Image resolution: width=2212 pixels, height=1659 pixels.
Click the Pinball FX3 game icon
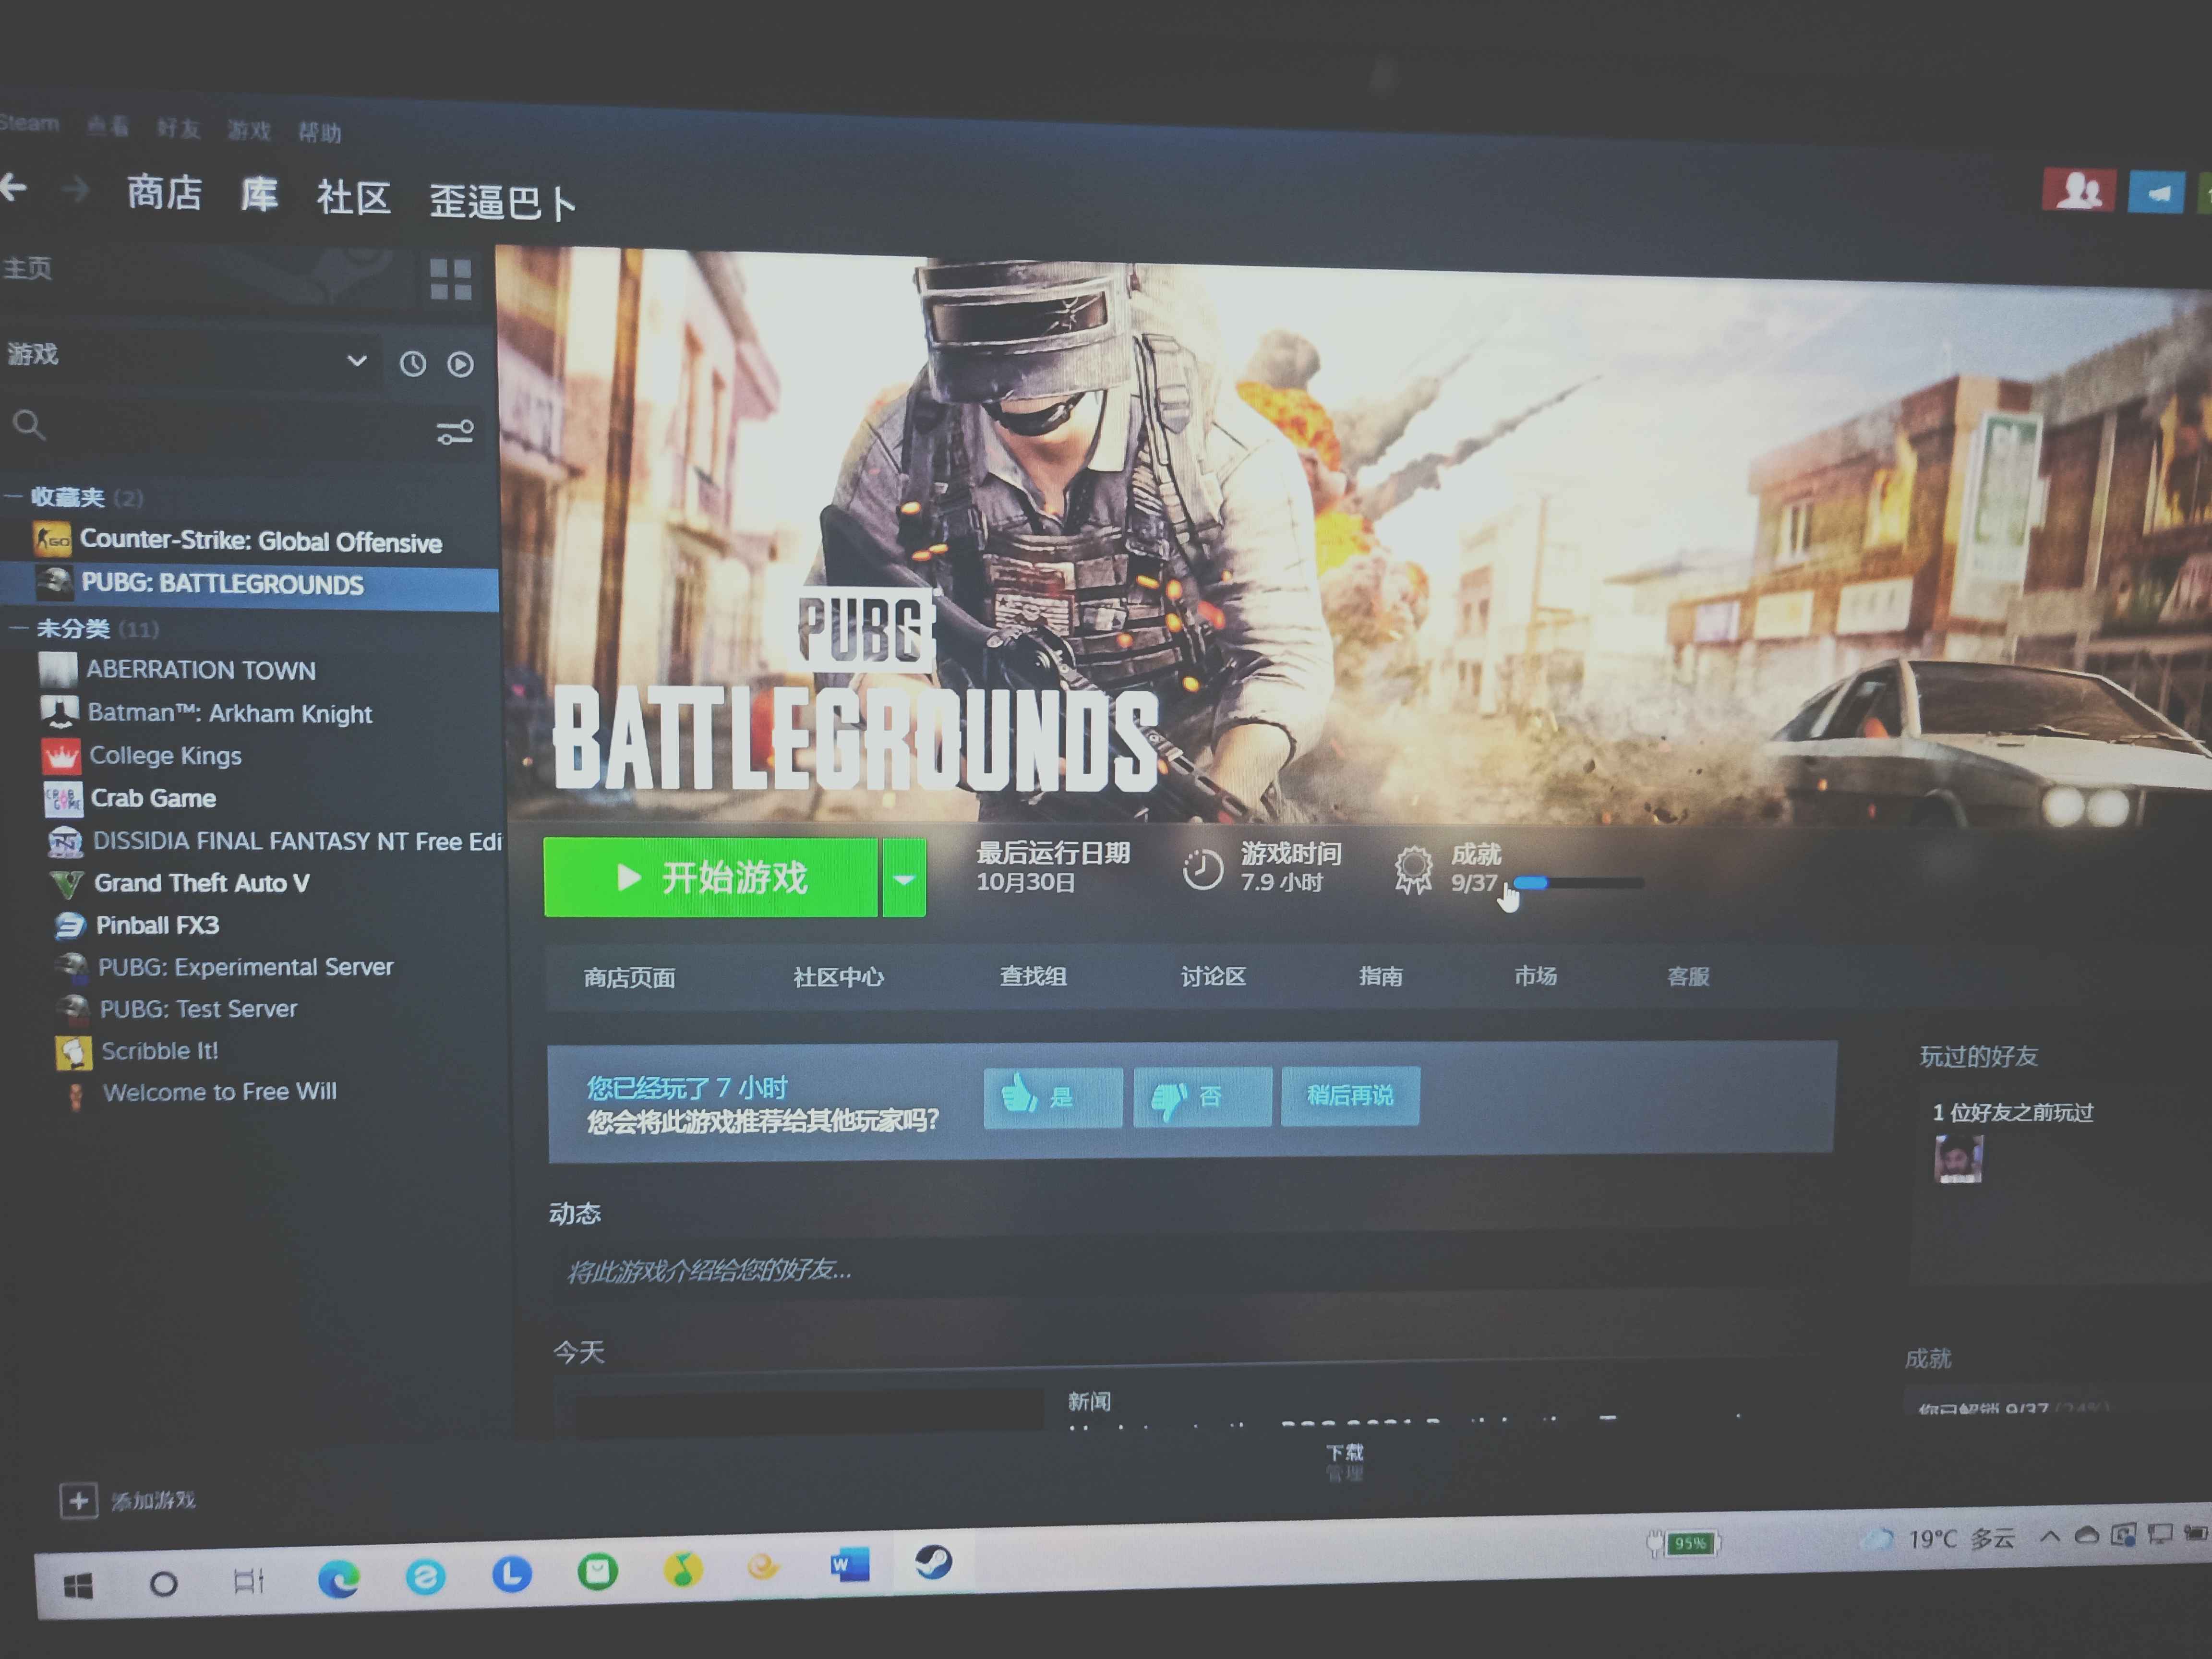click(69, 926)
